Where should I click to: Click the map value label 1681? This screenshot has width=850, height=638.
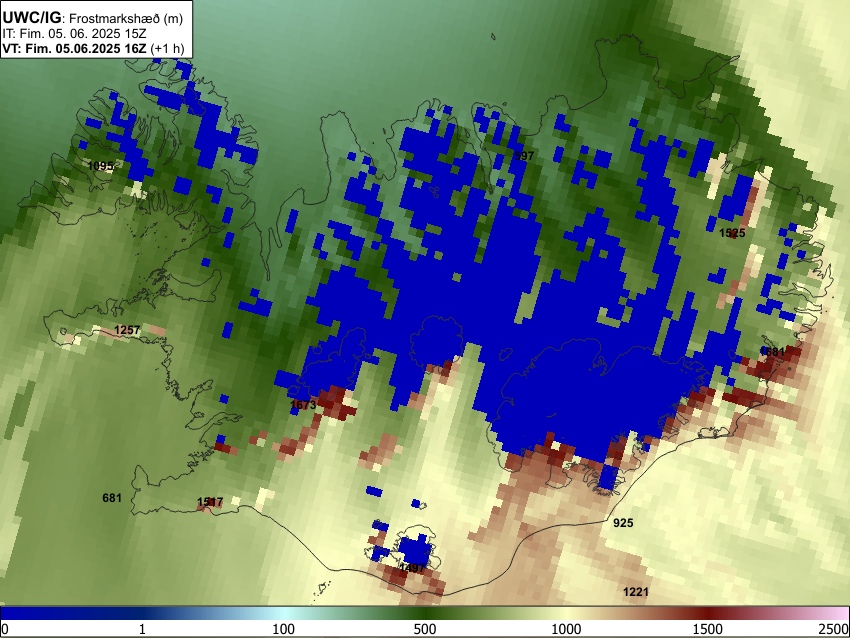pyautogui.click(x=772, y=352)
